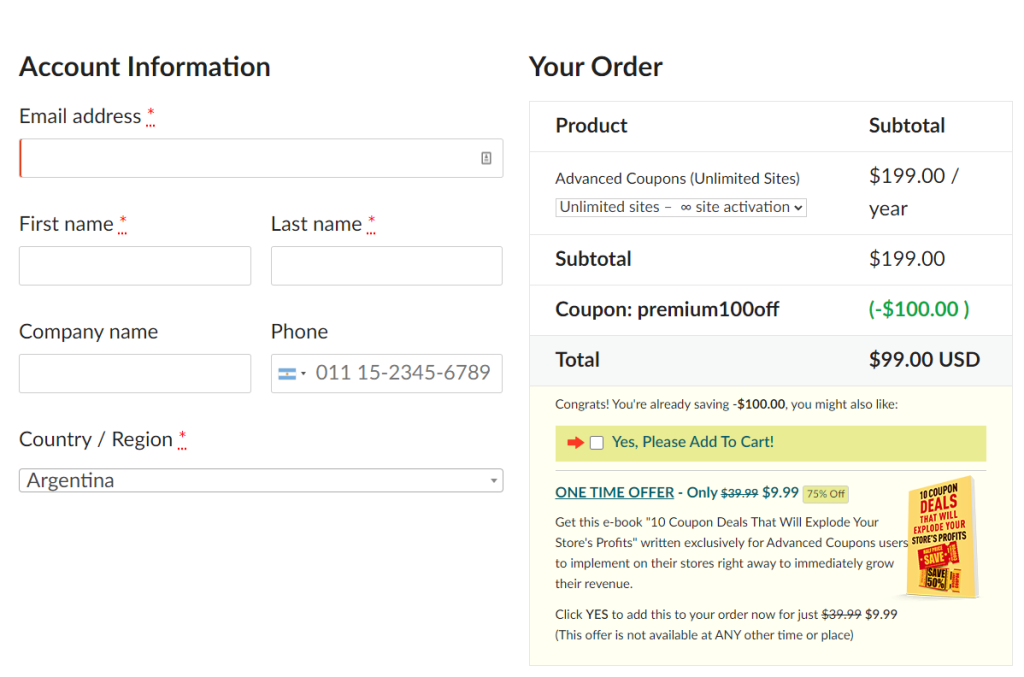Click the Advanced Coupons (Unlimited Sites) product name
The image size is (1024, 677).
pyautogui.click(x=677, y=179)
